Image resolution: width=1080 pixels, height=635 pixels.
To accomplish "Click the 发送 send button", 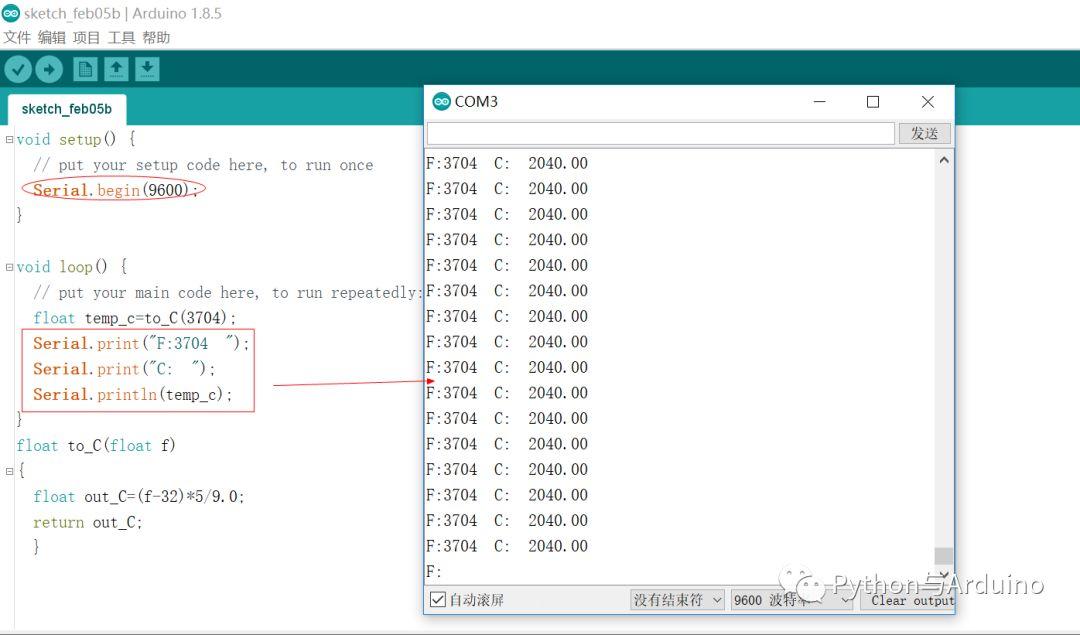I will click(x=924, y=133).
